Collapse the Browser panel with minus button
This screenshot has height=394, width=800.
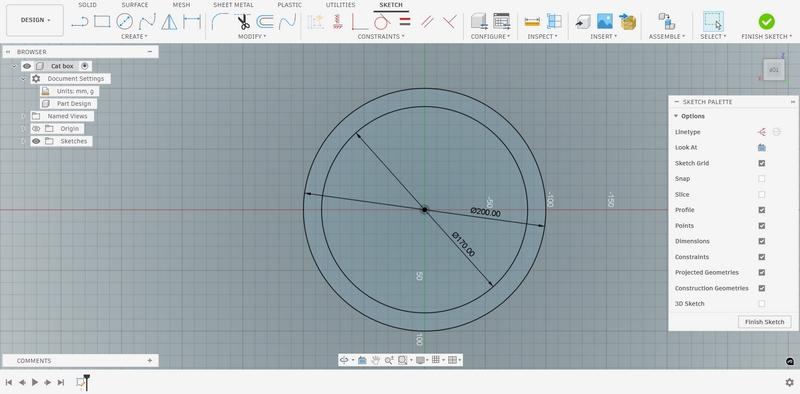(149, 52)
